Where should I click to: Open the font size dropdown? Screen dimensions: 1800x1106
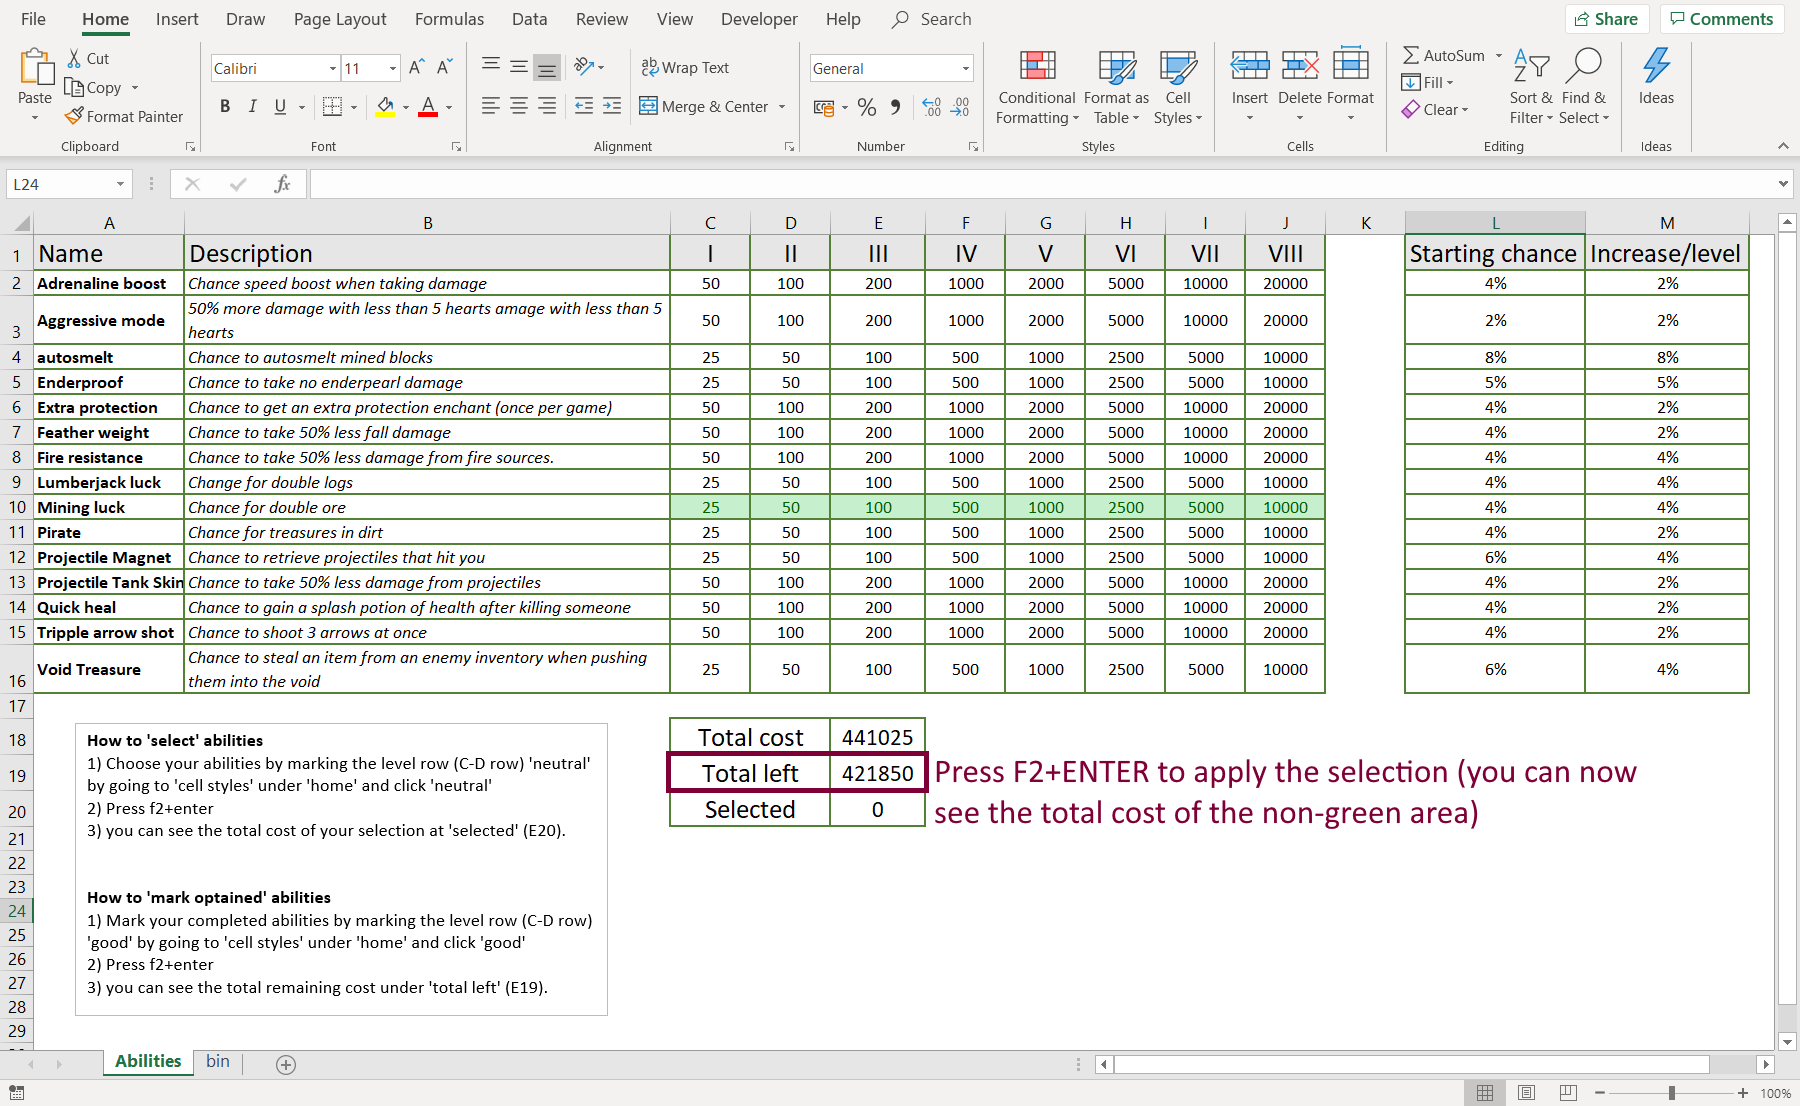point(393,68)
